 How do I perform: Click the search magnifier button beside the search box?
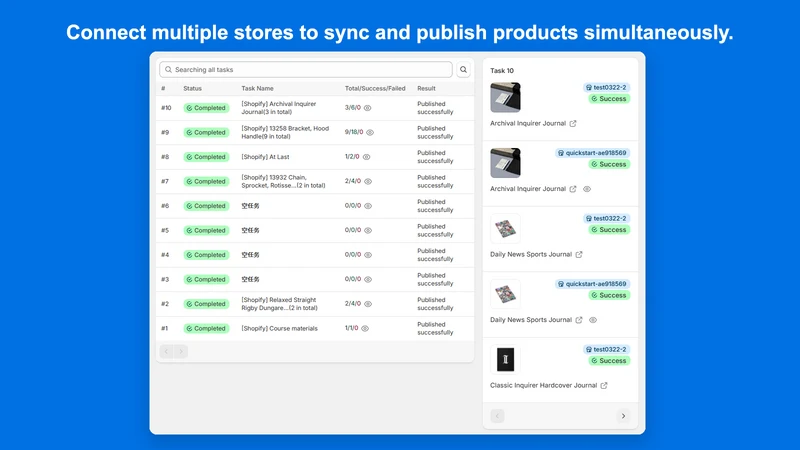pyautogui.click(x=463, y=69)
